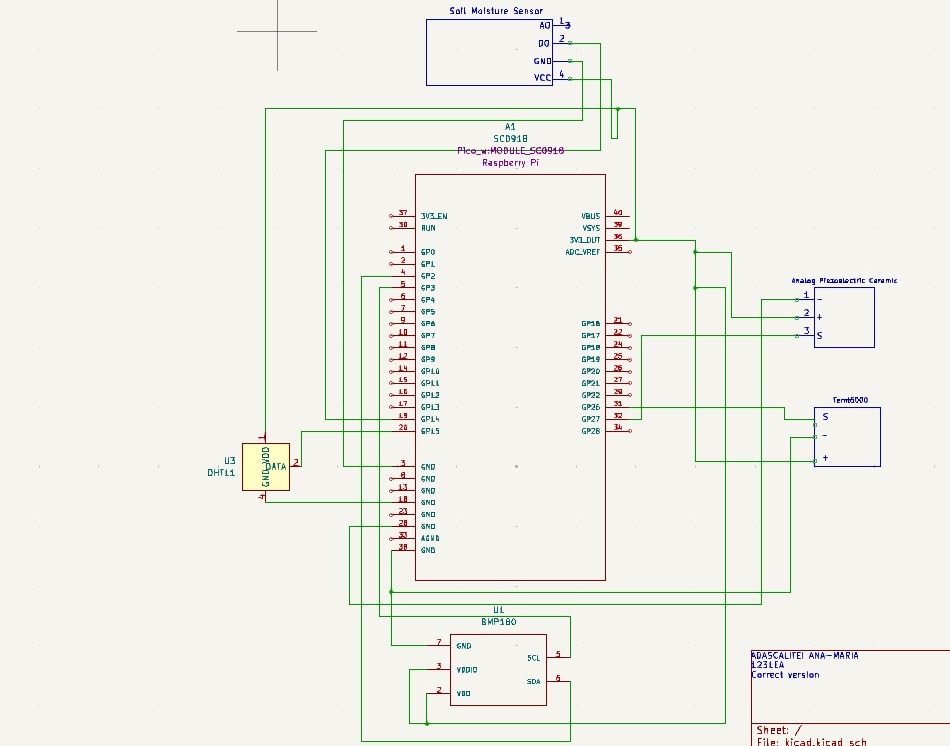Click the VCC pin label on Soil Moisture Sensor
This screenshot has height=746, width=950.
click(542, 78)
